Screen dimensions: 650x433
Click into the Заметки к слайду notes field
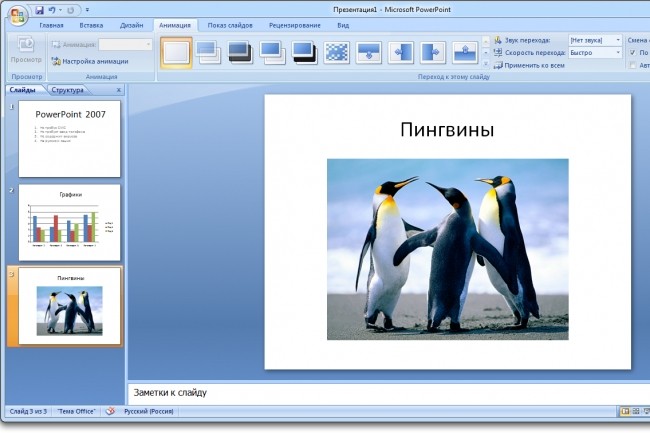[389, 394]
